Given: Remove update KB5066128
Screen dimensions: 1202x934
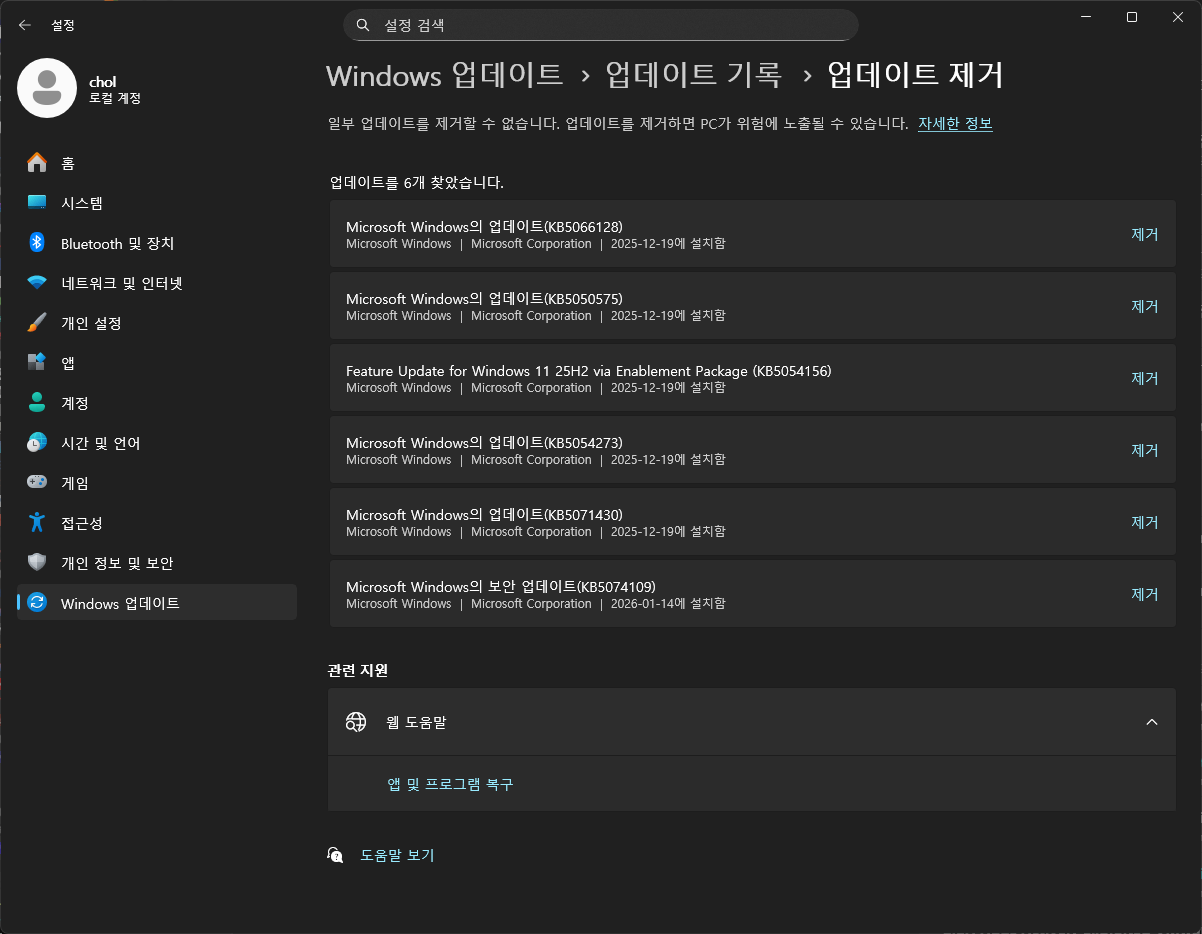Looking at the screenshot, I should [x=1144, y=234].
